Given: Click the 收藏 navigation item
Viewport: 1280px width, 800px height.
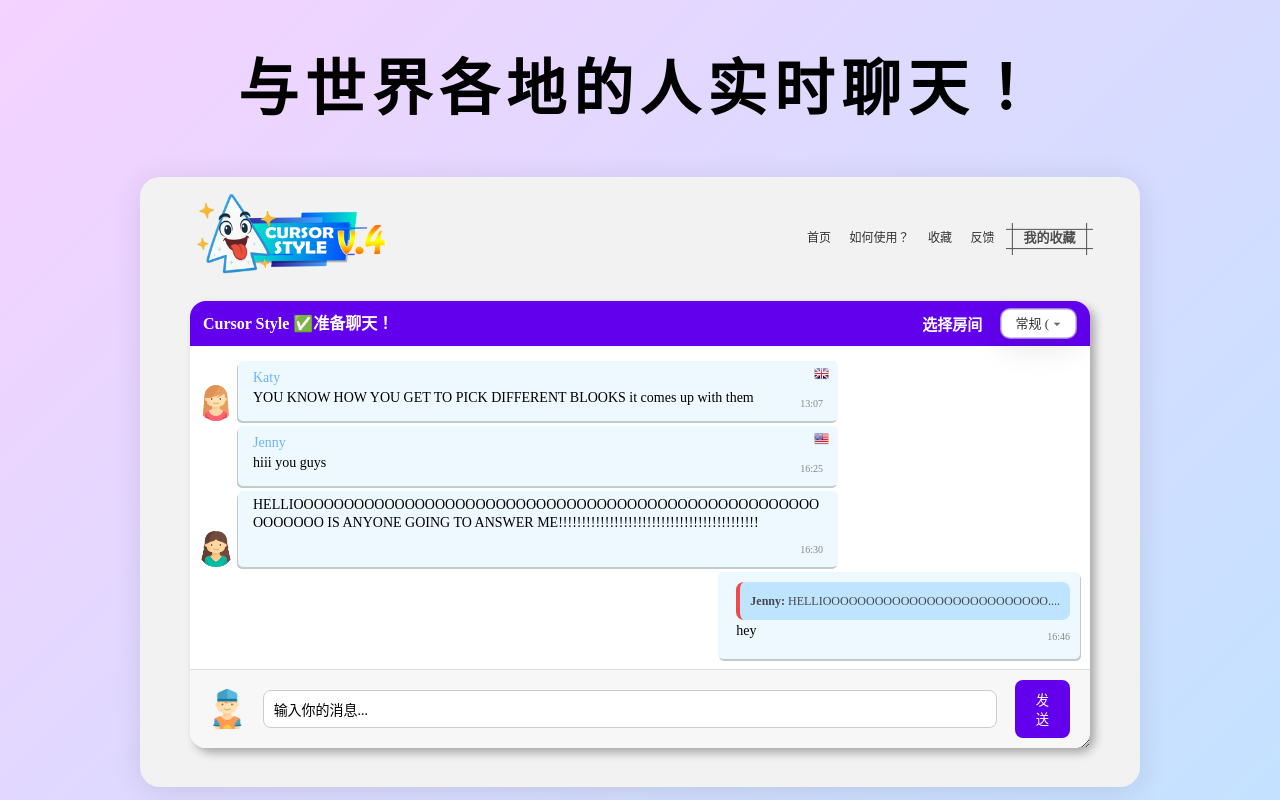Looking at the screenshot, I should [939, 237].
